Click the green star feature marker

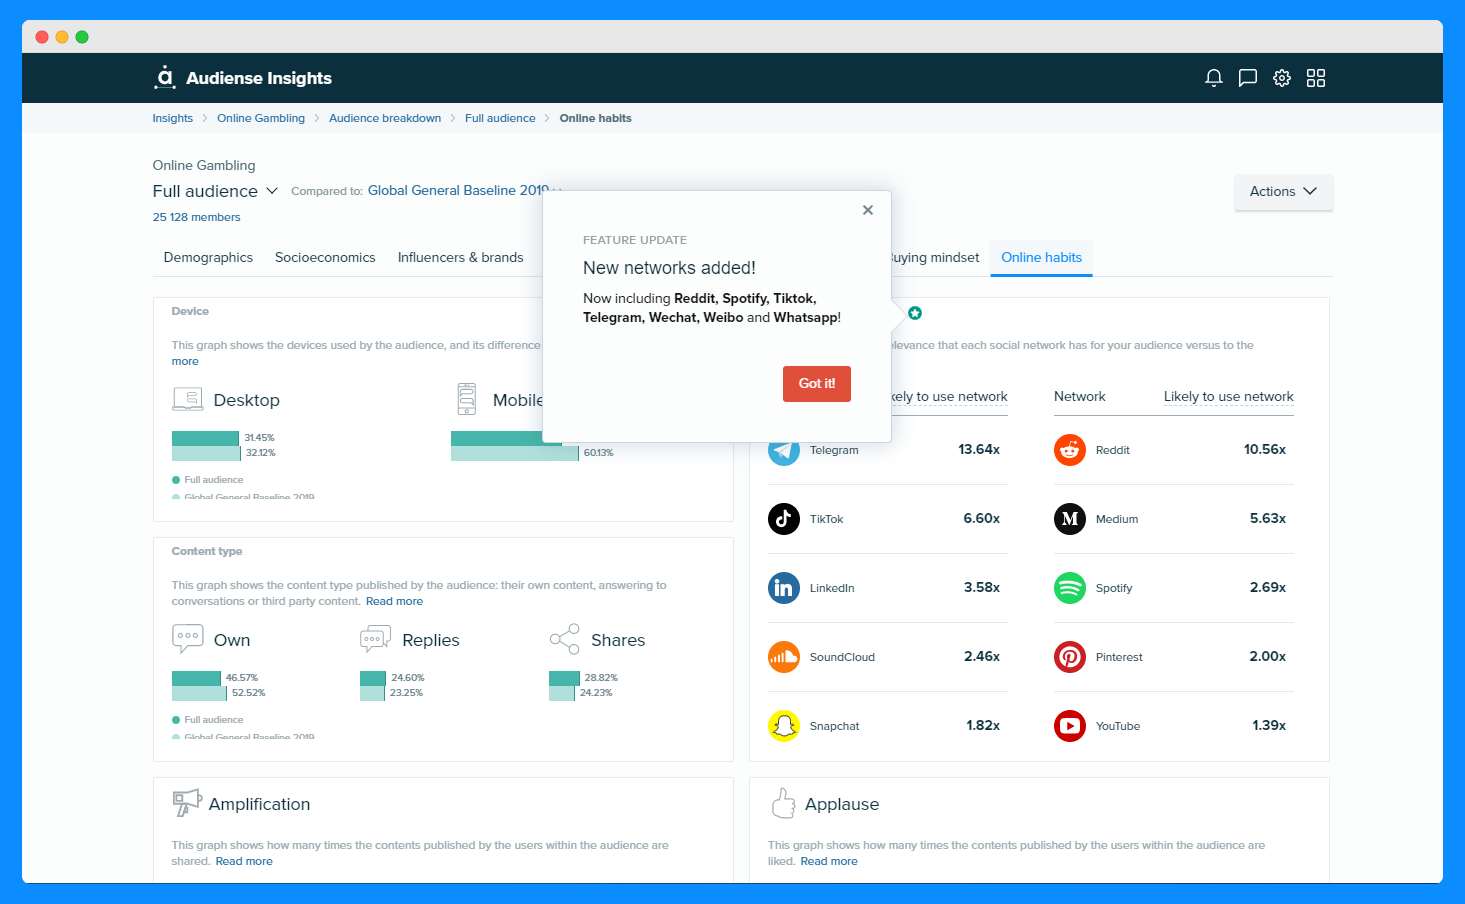pyautogui.click(x=915, y=313)
